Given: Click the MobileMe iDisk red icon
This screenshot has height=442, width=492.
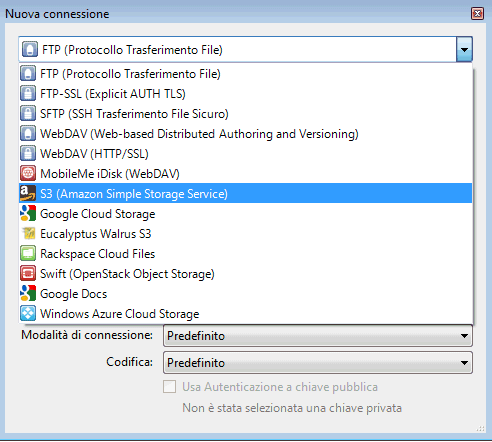Looking at the screenshot, I should [x=28, y=173].
